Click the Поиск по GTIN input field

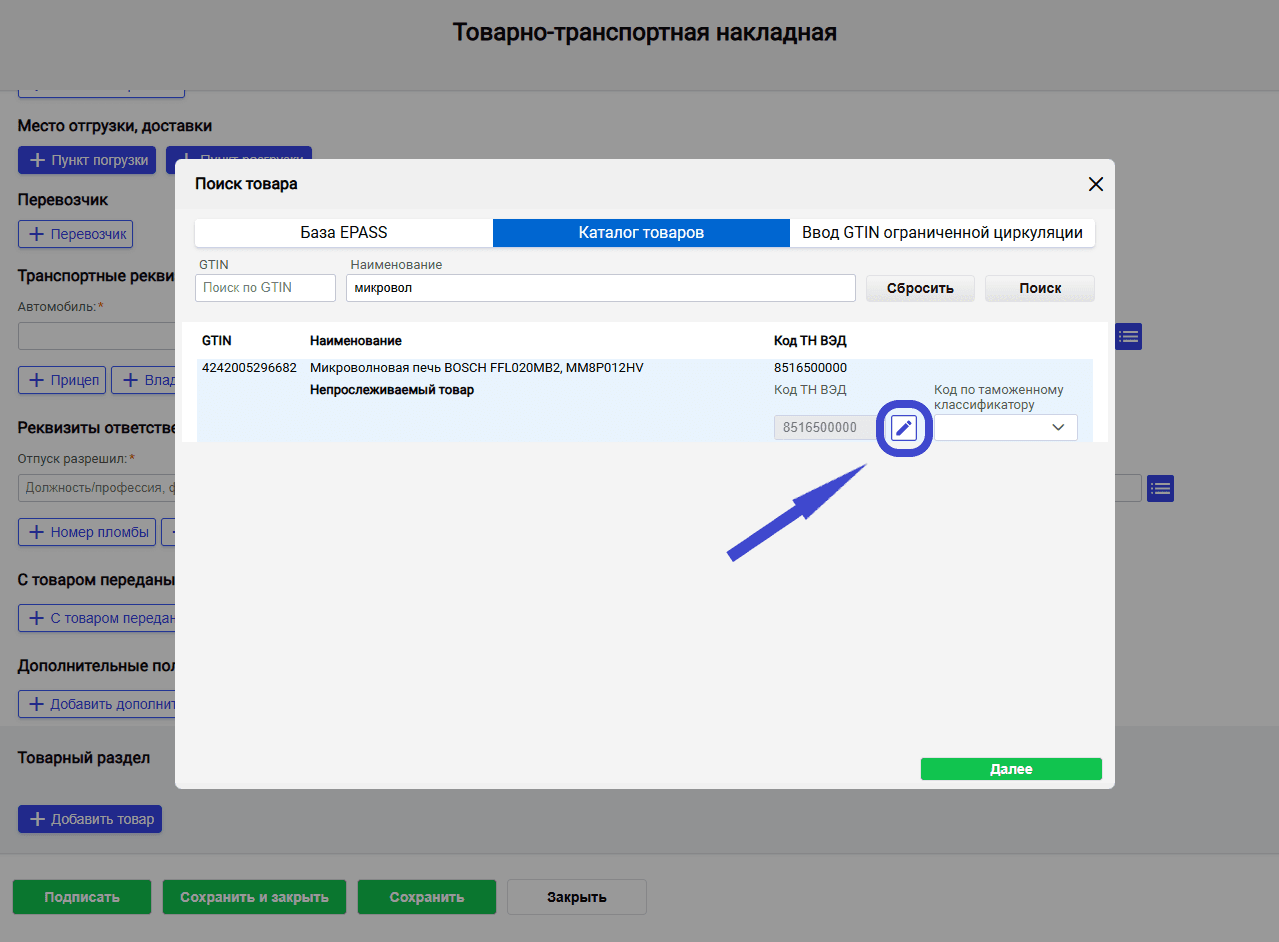point(264,287)
